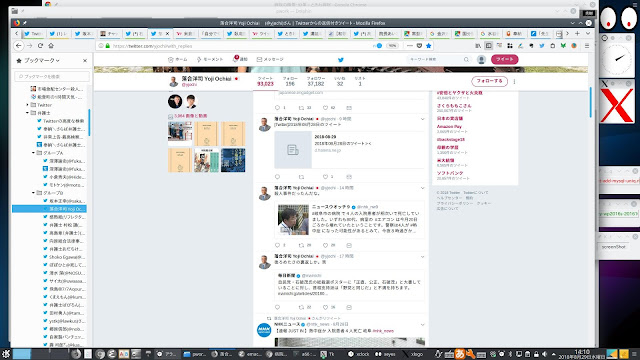
Task: Select the フォロワー 37,182 followers tab
Action: (x=316, y=81)
